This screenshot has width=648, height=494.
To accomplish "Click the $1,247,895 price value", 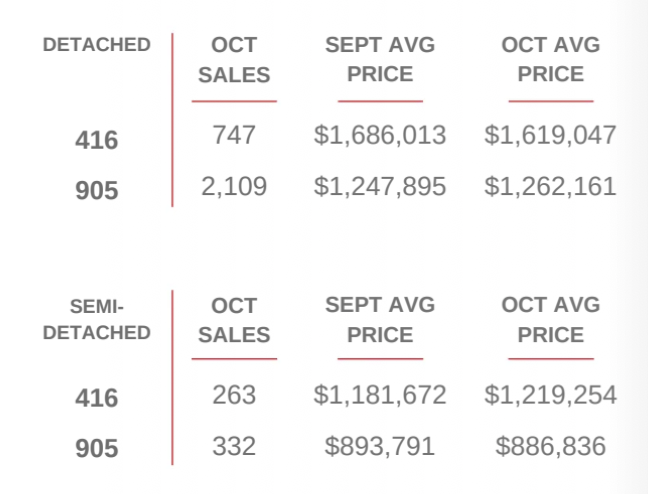I will click(x=380, y=186).
